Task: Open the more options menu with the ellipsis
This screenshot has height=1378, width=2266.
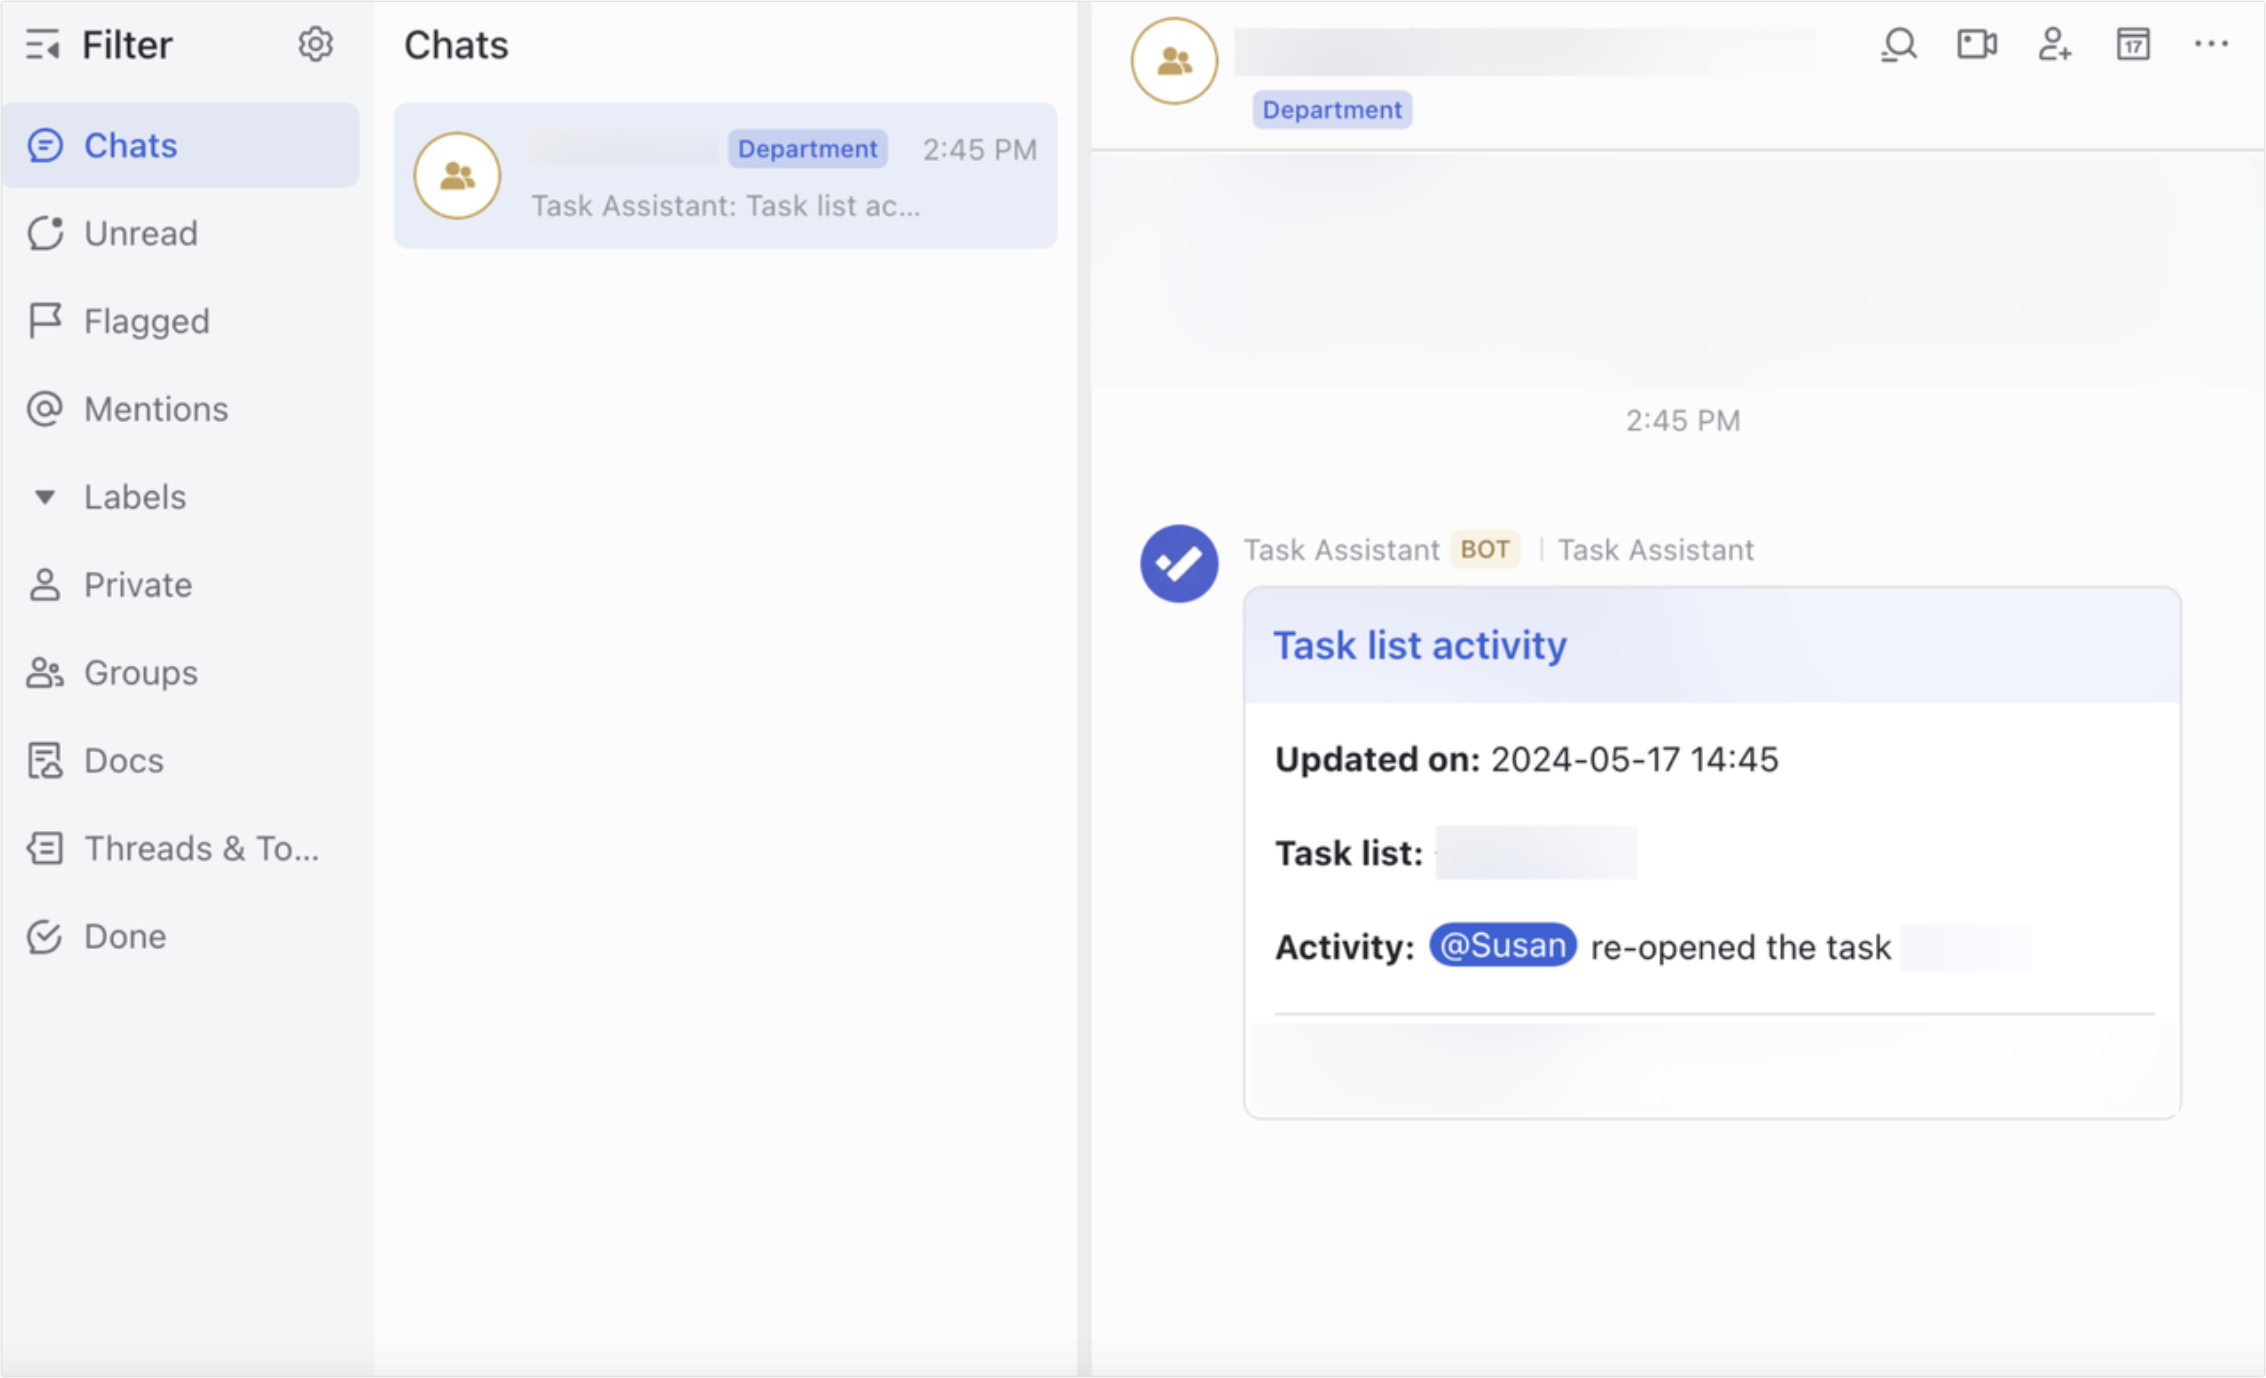Action: click(x=2212, y=44)
